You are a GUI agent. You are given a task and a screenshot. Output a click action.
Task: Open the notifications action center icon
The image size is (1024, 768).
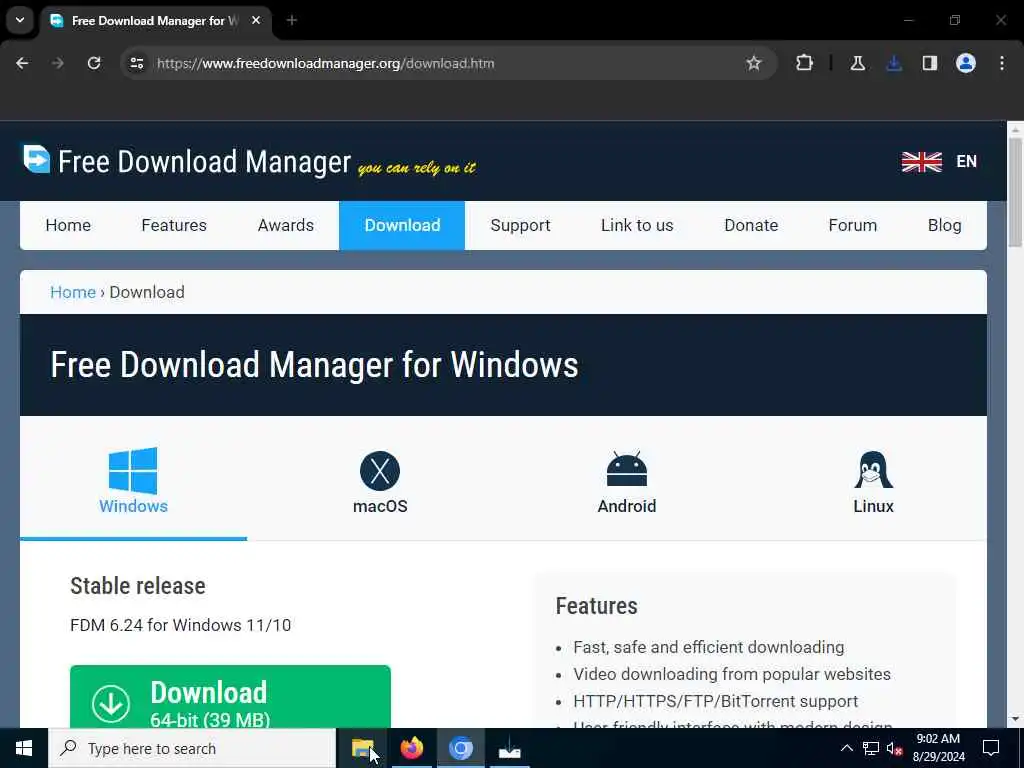click(991, 748)
